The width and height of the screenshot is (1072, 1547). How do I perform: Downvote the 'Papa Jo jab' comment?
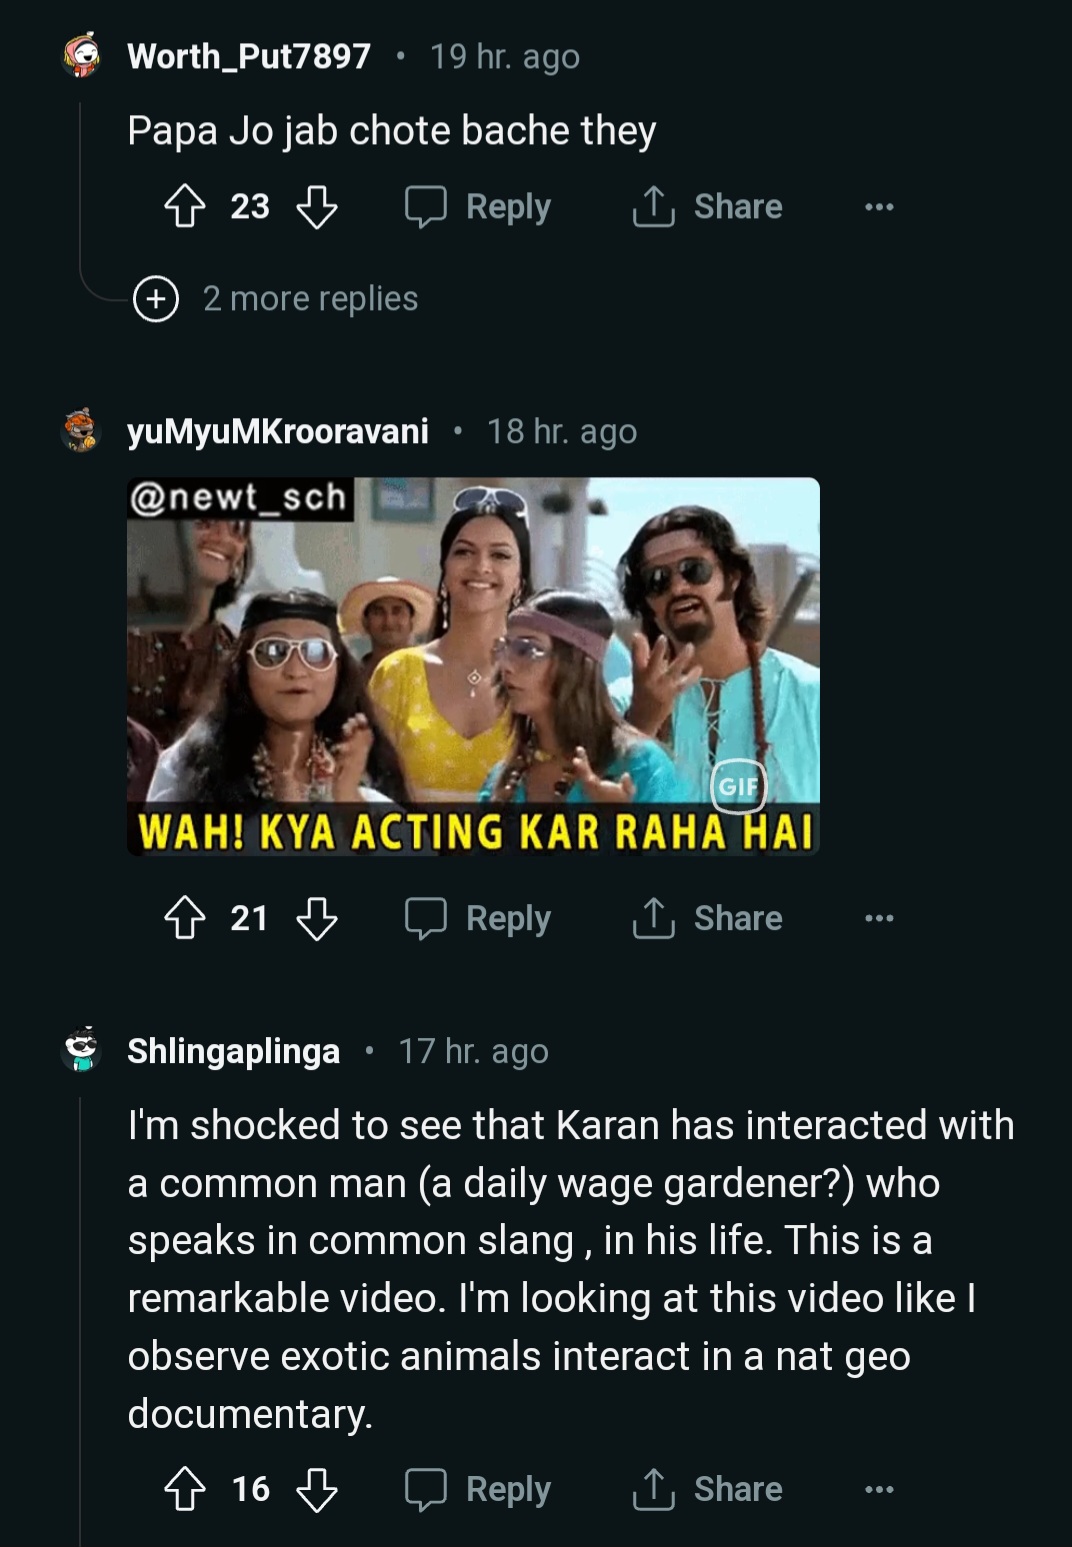click(317, 207)
